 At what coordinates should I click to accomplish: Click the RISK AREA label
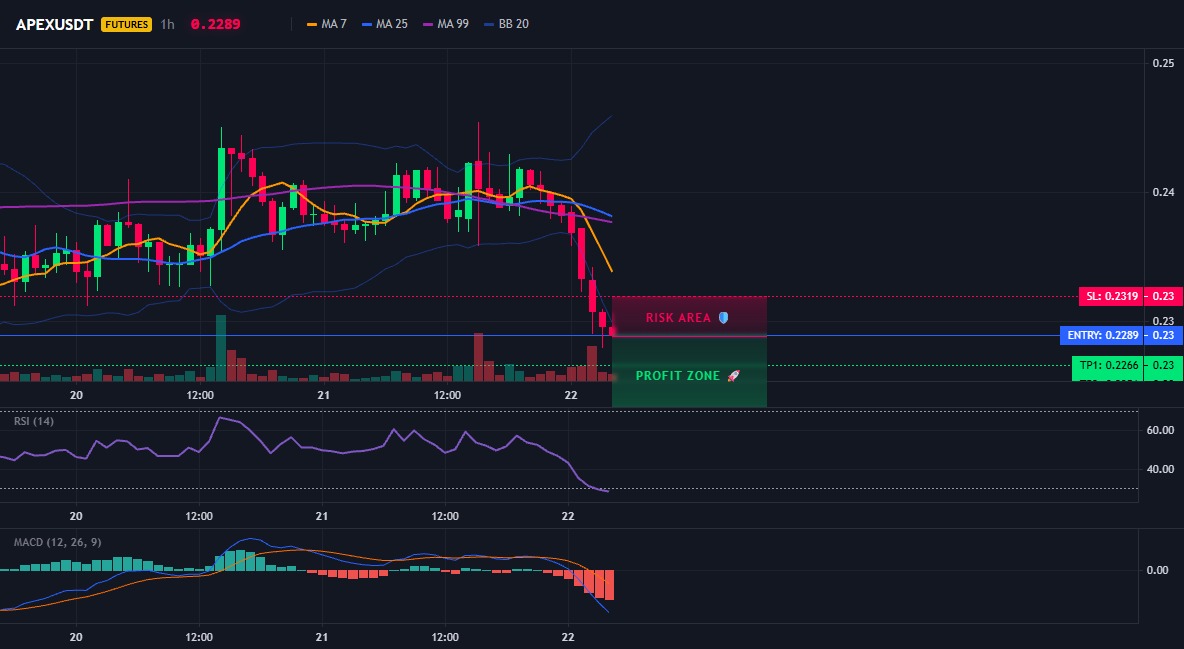click(678, 318)
